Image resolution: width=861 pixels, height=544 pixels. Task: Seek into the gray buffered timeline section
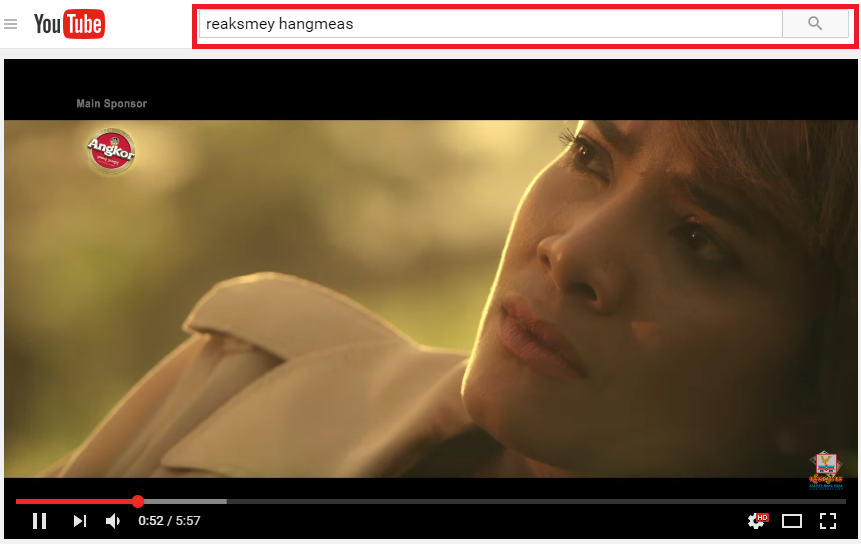[x=185, y=501]
